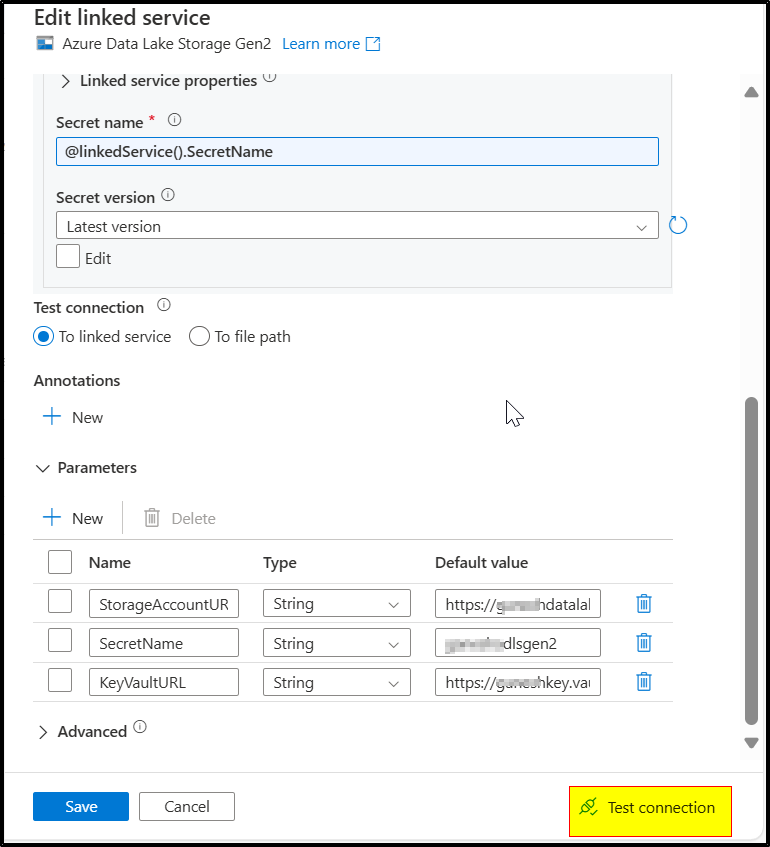Image resolution: width=770 pixels, height=847 pixels.
Task: Click the info icon beside Test connection
Action: pos(163,305)
